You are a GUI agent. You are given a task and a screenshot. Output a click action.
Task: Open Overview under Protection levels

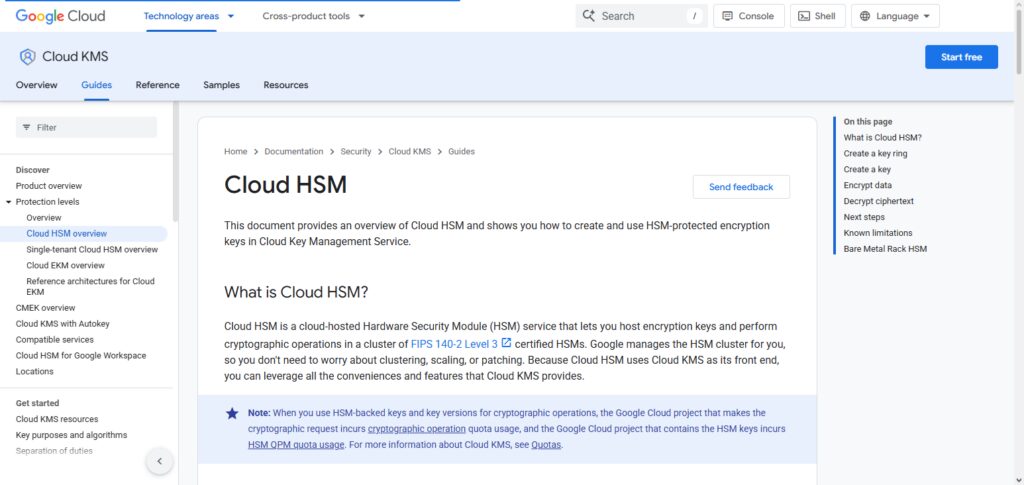pyautogui.click(x=44, y=218)
